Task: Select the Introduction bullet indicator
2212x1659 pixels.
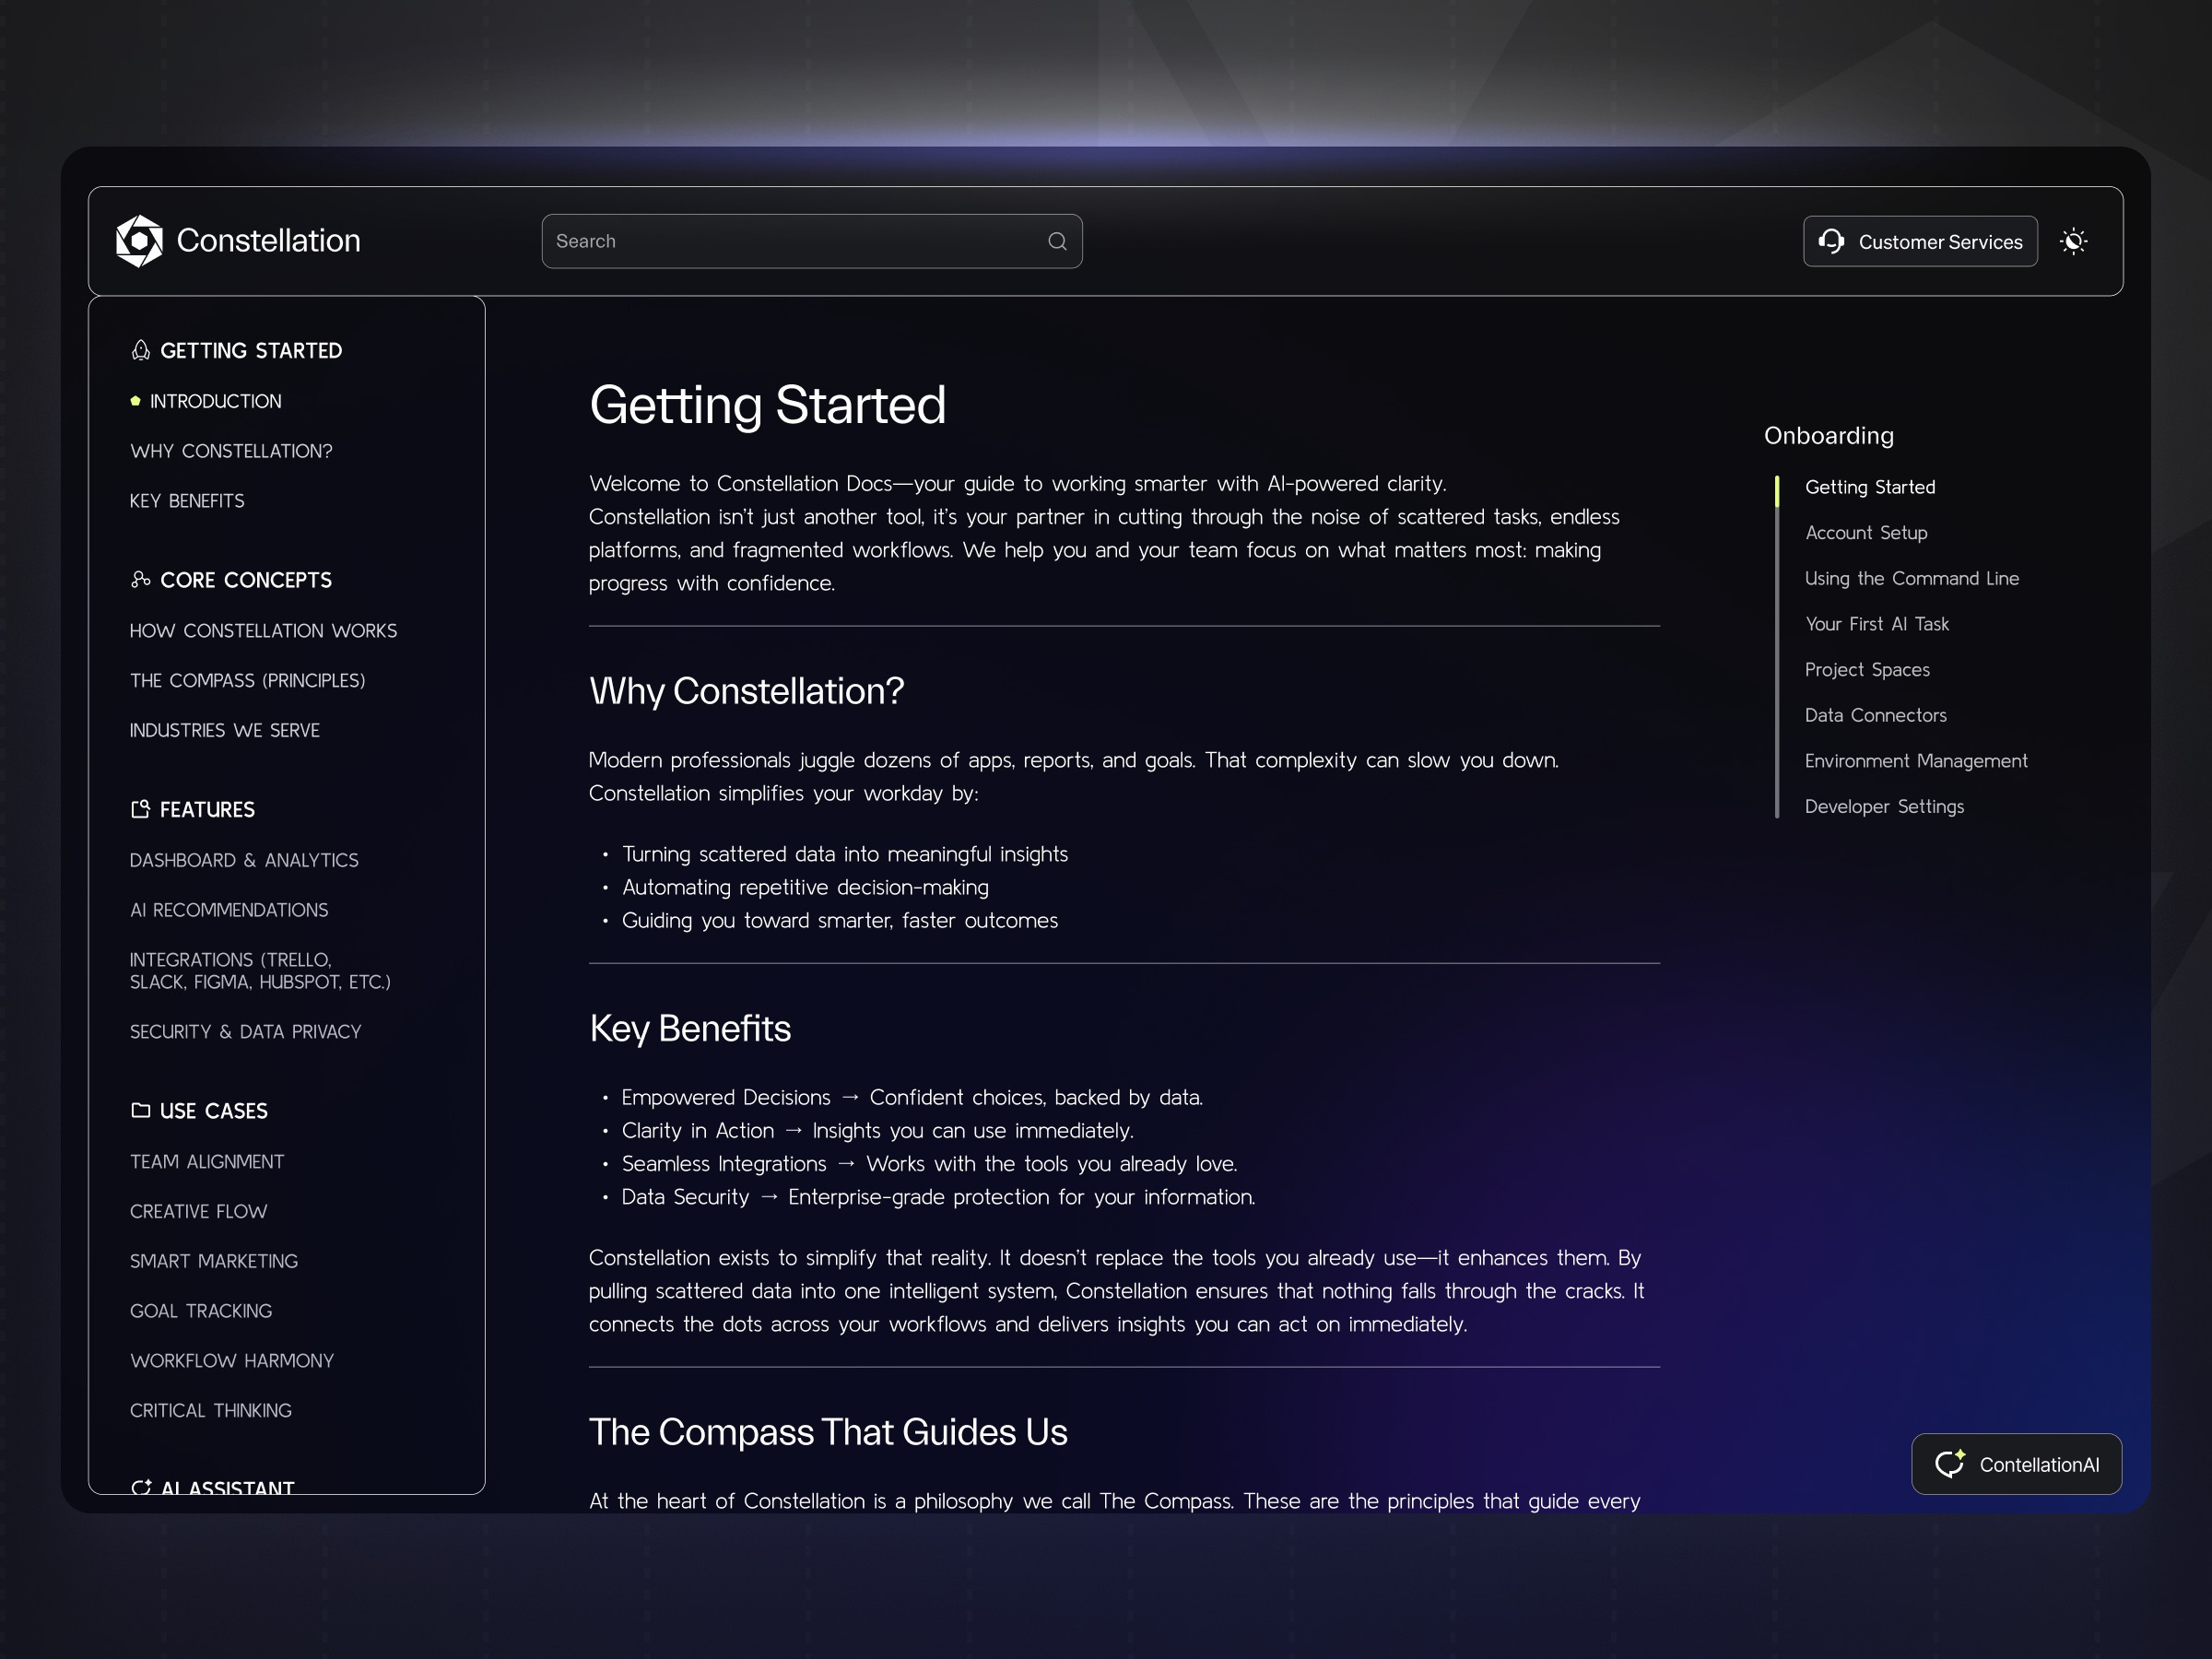Action: pos(137,400)
